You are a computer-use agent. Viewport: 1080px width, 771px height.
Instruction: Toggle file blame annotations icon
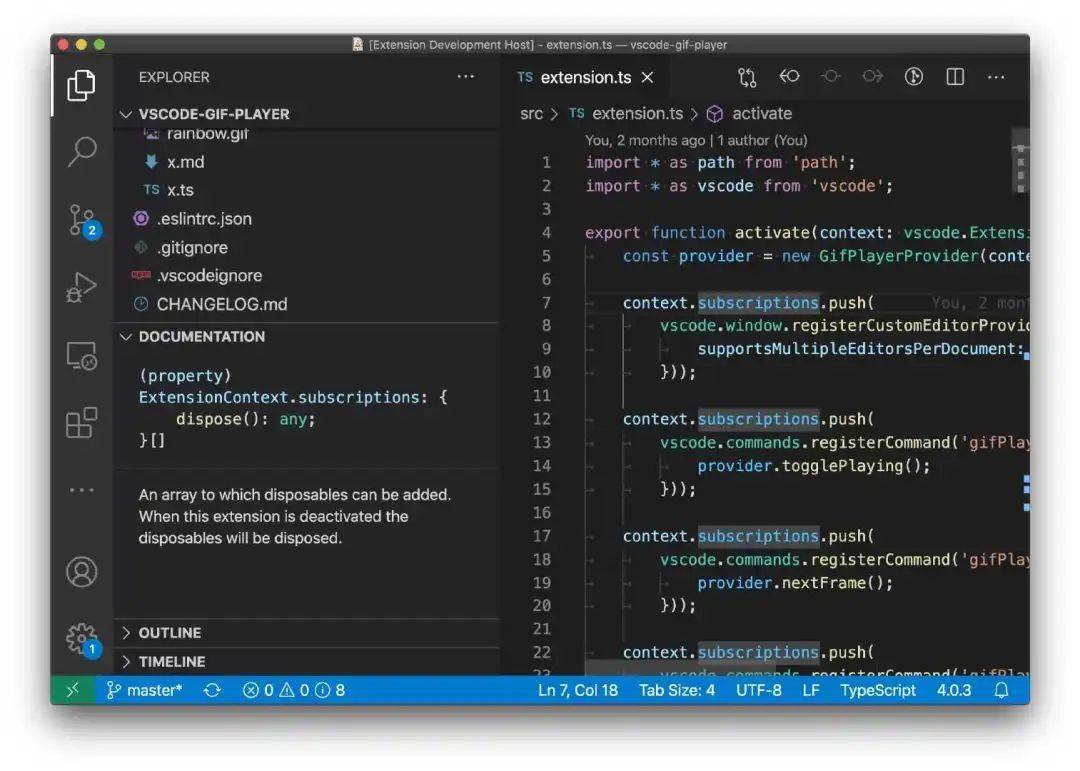point(913,76)
